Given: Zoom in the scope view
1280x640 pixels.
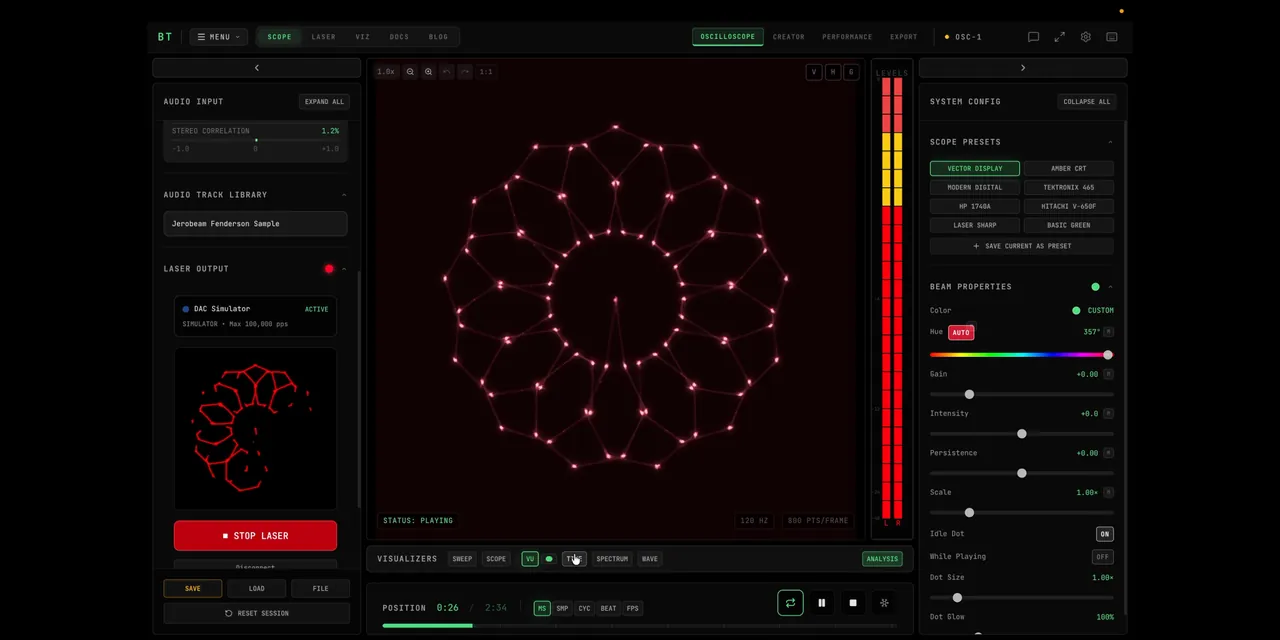Looking at the screenshot, I should tap(428, 72).
